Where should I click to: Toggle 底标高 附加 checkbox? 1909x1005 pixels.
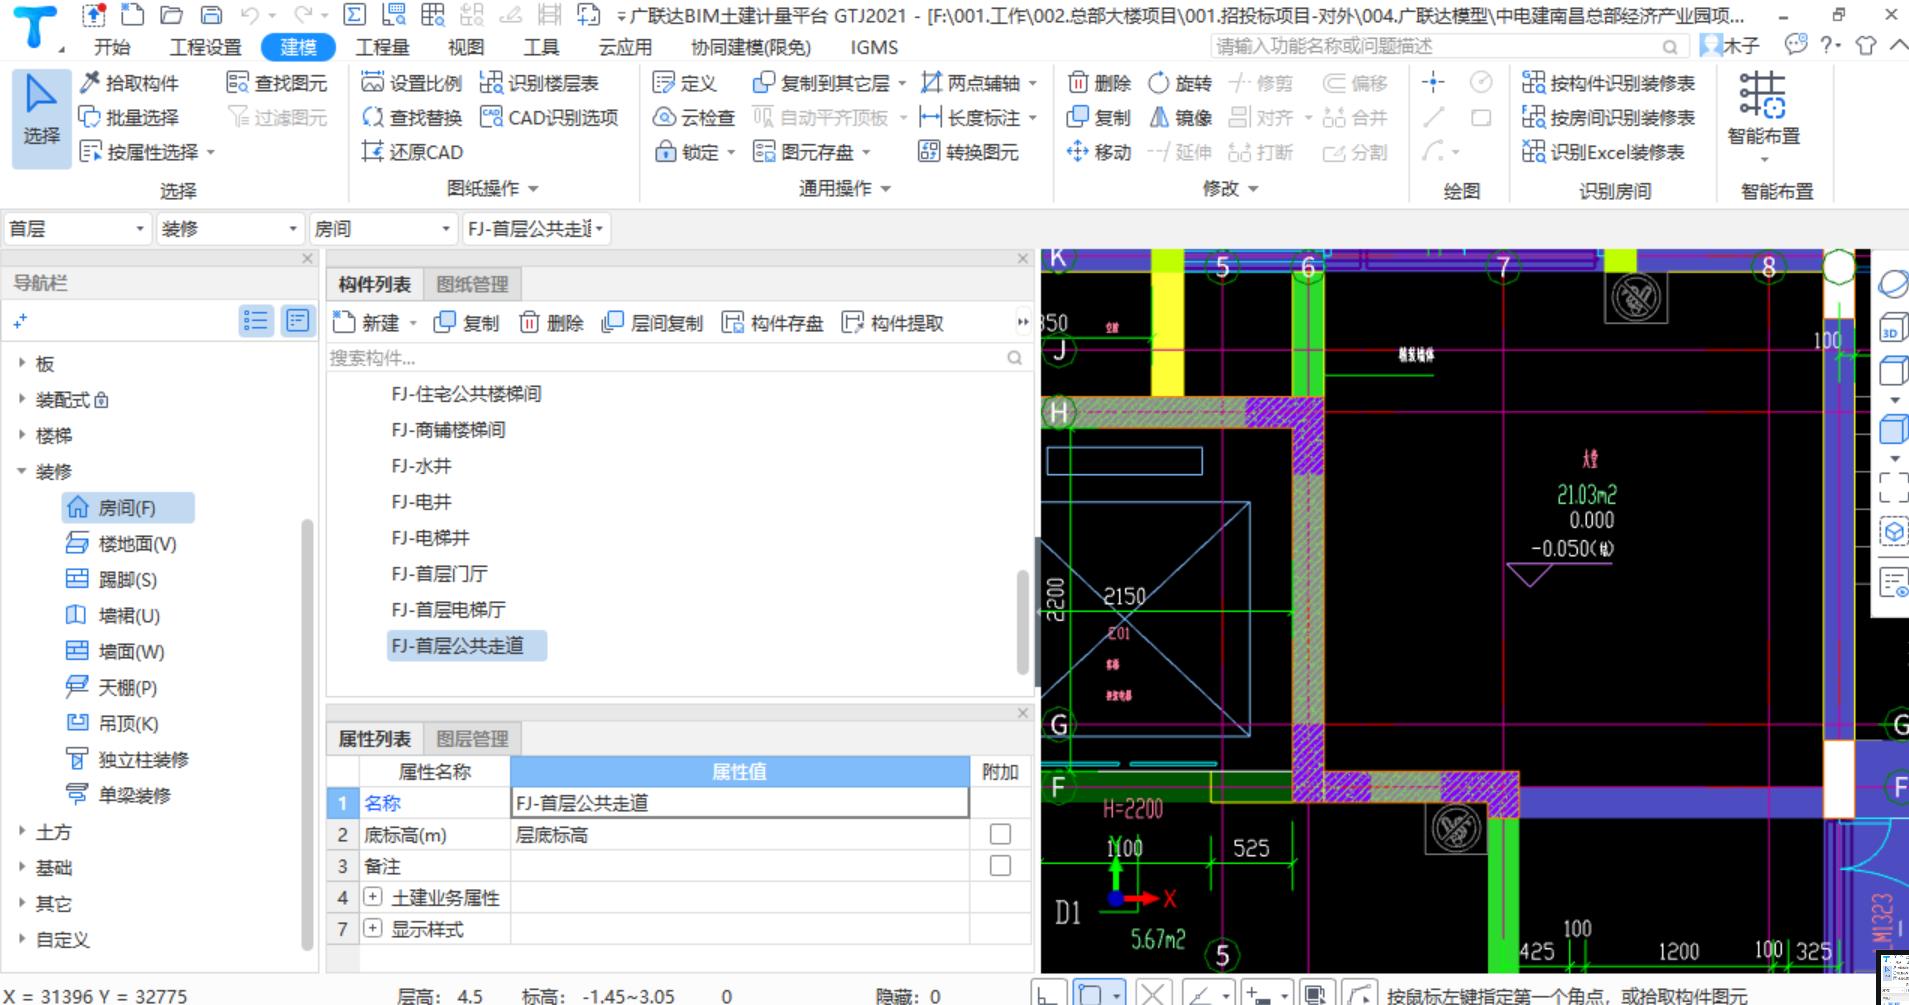coord(1000,834)
